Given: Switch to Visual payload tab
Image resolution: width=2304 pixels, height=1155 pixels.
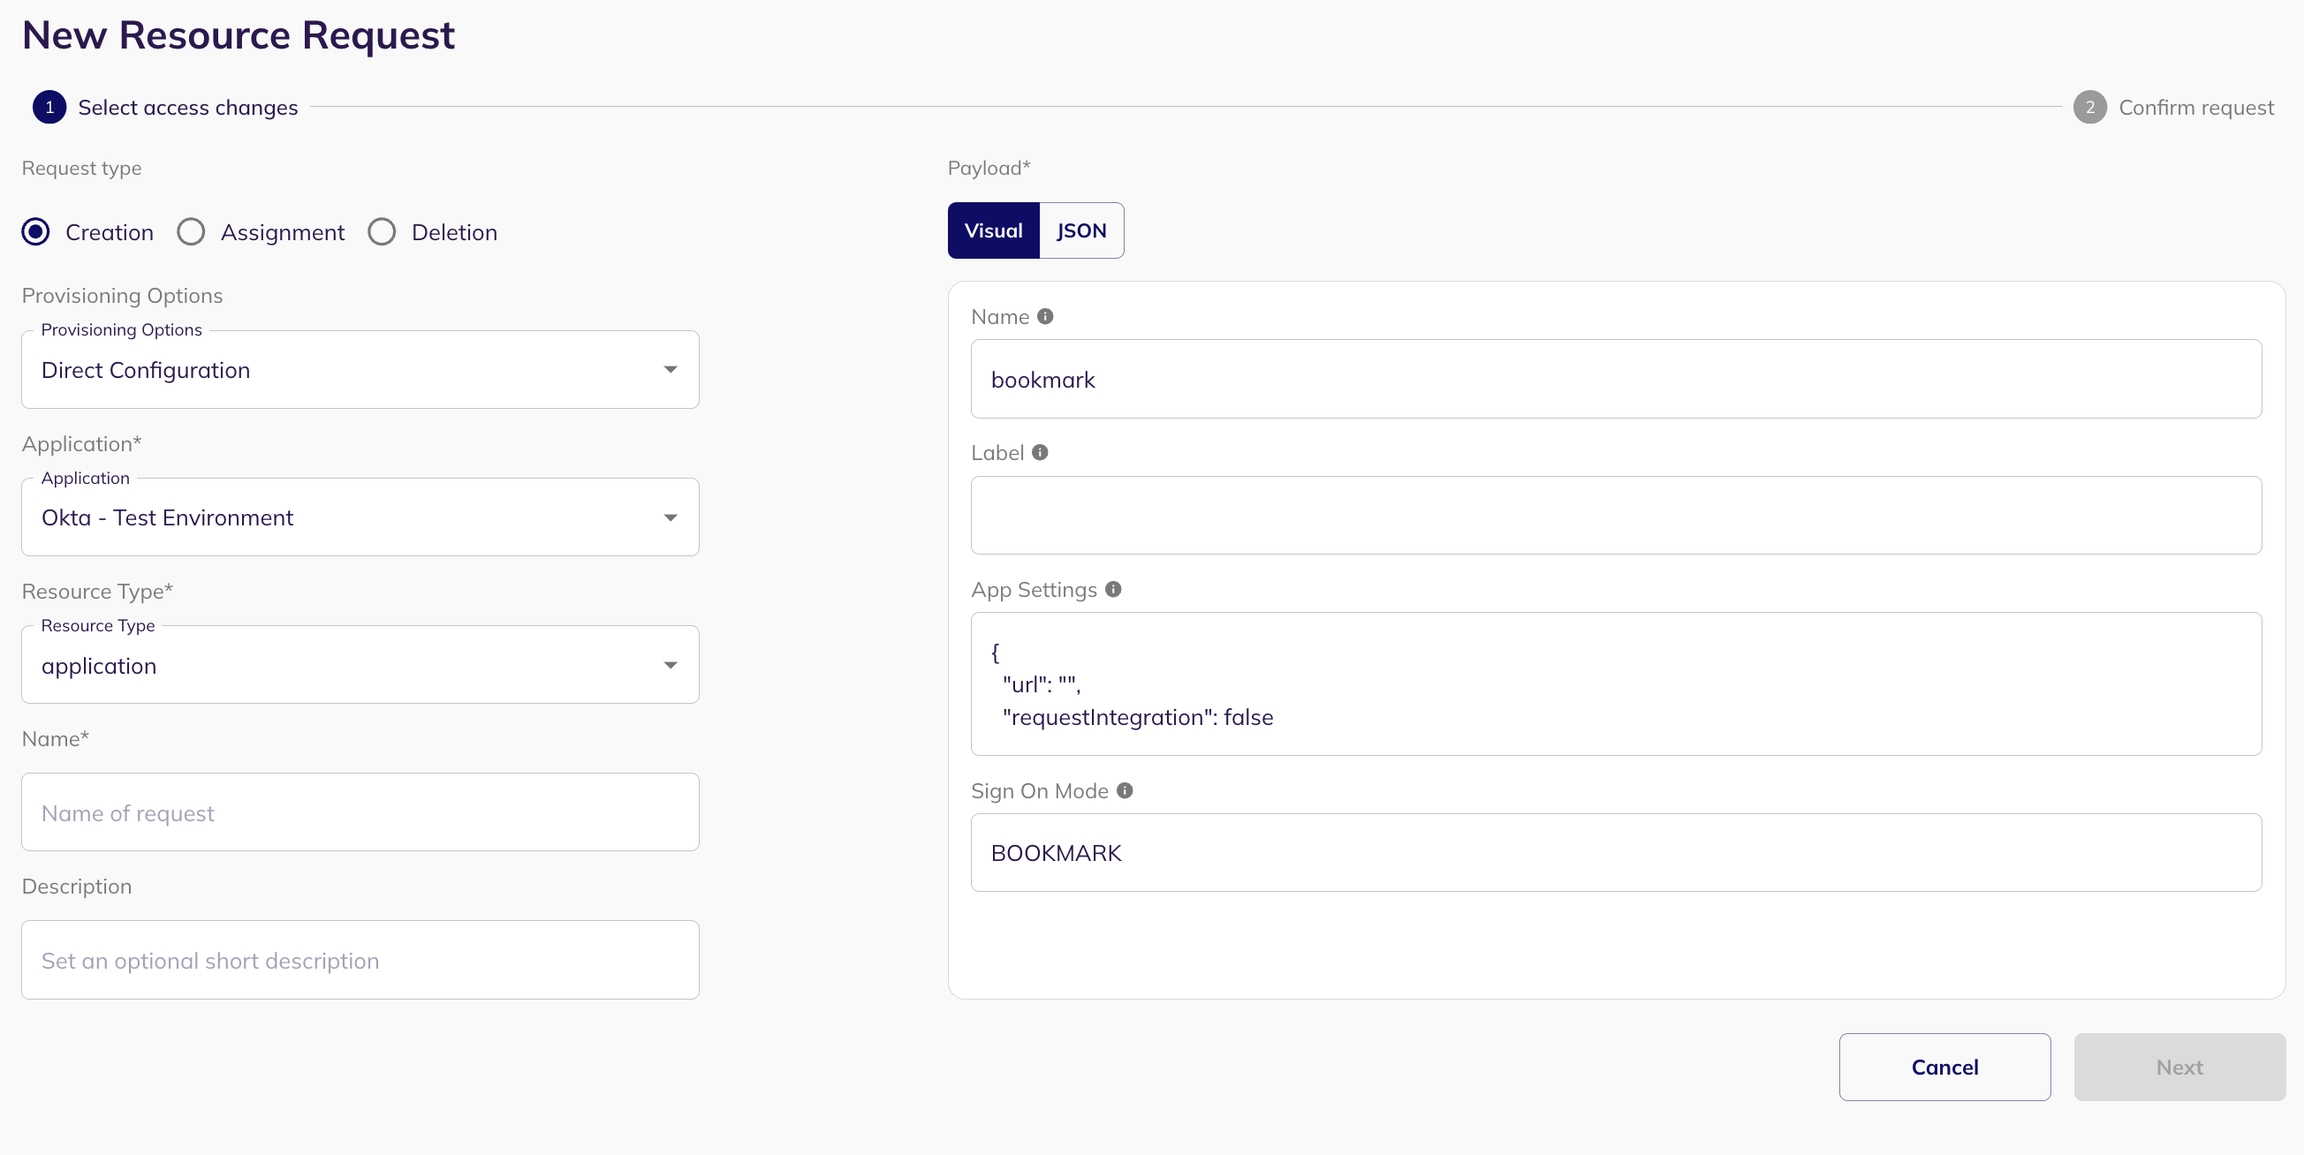Looking at the screenshot, I should [x=993, y=231].
